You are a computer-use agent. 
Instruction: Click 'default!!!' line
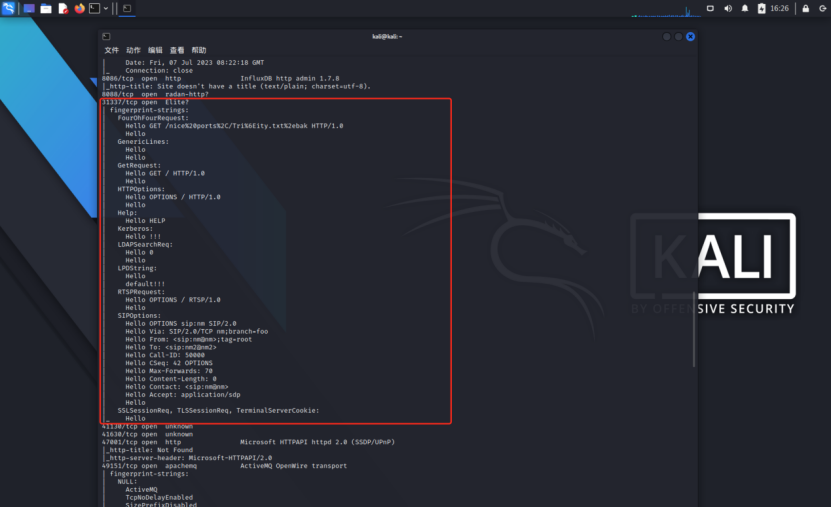click(x=145, y=284)
